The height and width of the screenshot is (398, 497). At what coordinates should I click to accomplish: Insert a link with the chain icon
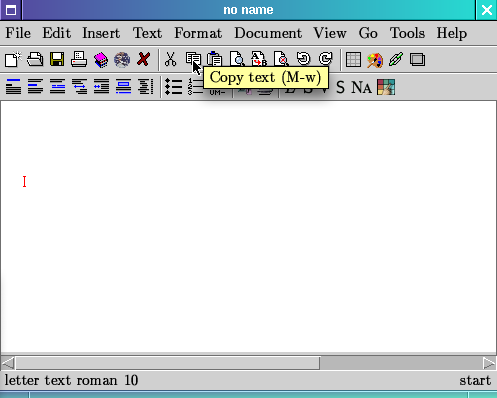tap(396, 60)
